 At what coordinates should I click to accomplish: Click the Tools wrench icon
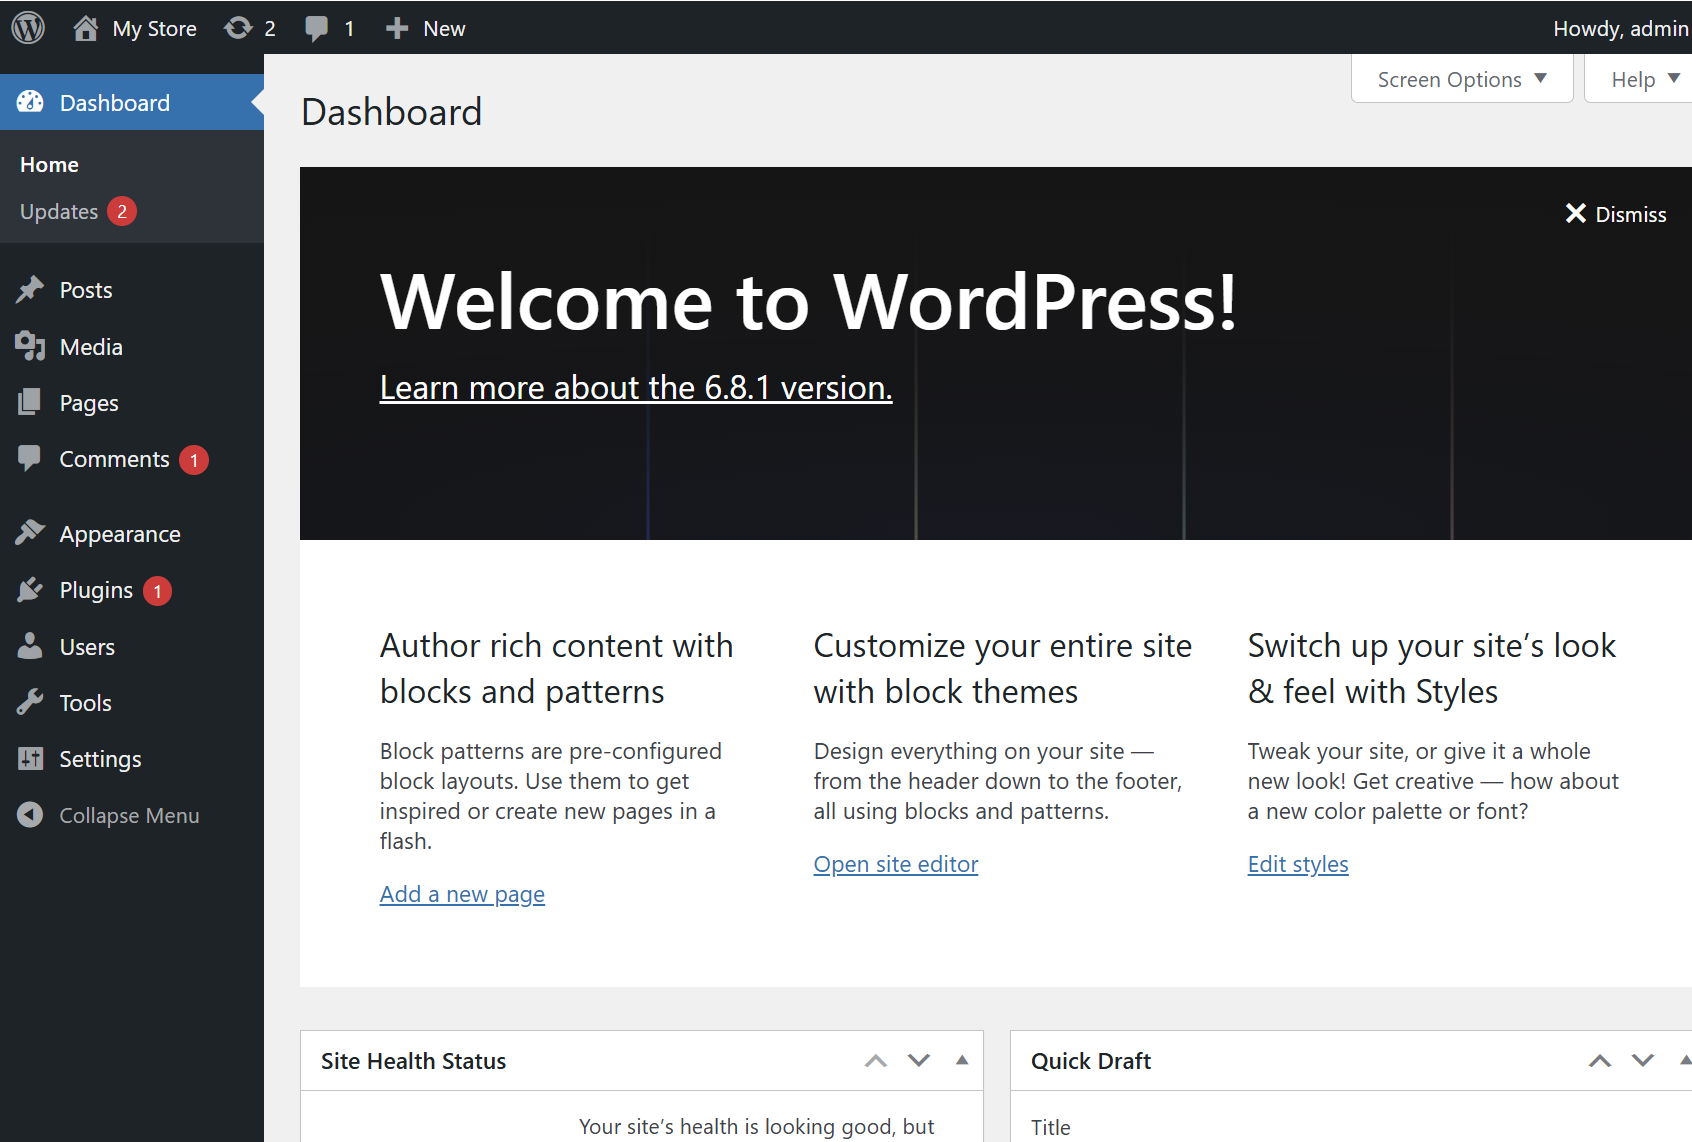30,702
